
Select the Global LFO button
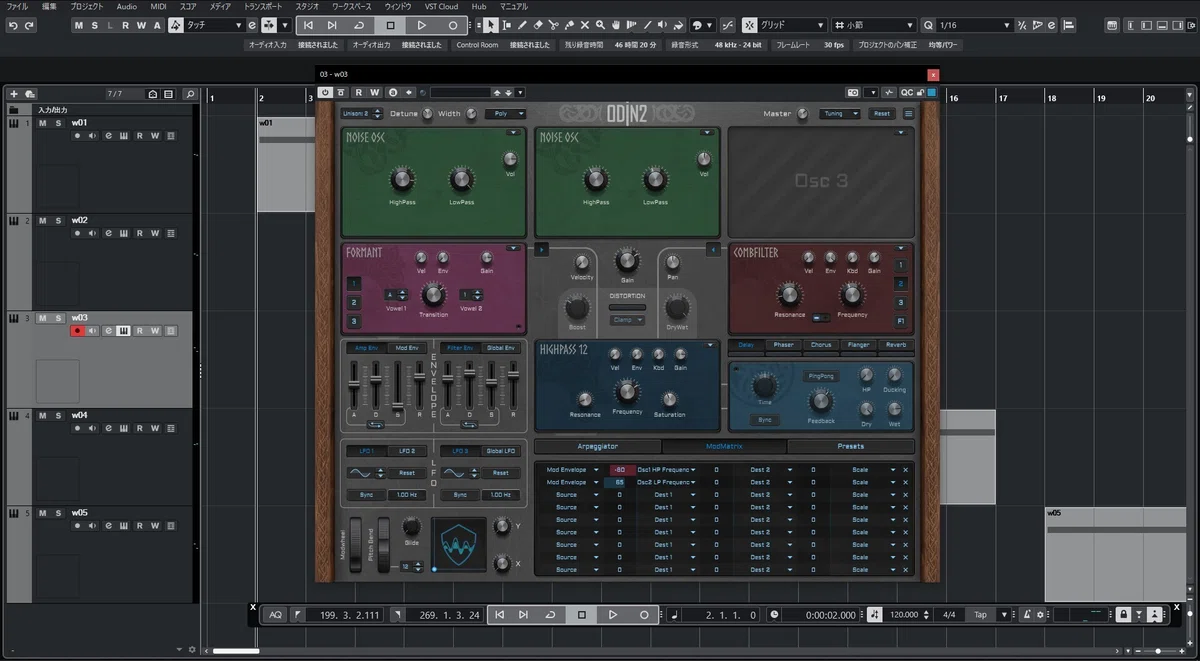pyautogui.click(x=500, y=451)
